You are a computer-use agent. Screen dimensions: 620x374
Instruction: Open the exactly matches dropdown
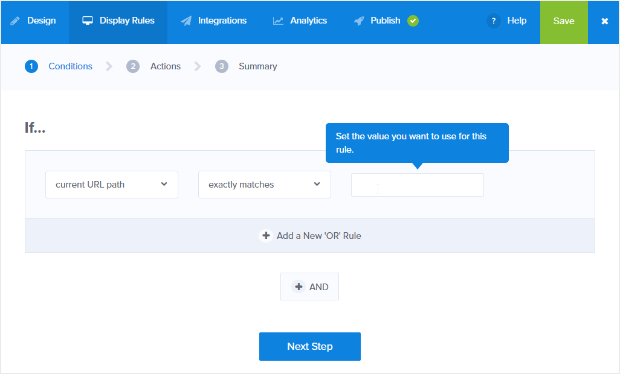pyautogui.click(x=264, y=185)
